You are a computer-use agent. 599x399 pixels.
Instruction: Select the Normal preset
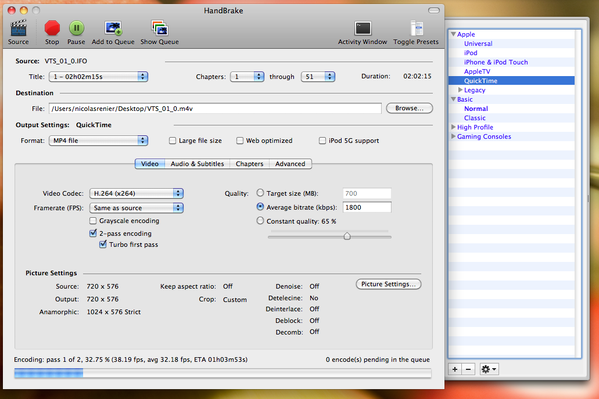click(476, 109)
